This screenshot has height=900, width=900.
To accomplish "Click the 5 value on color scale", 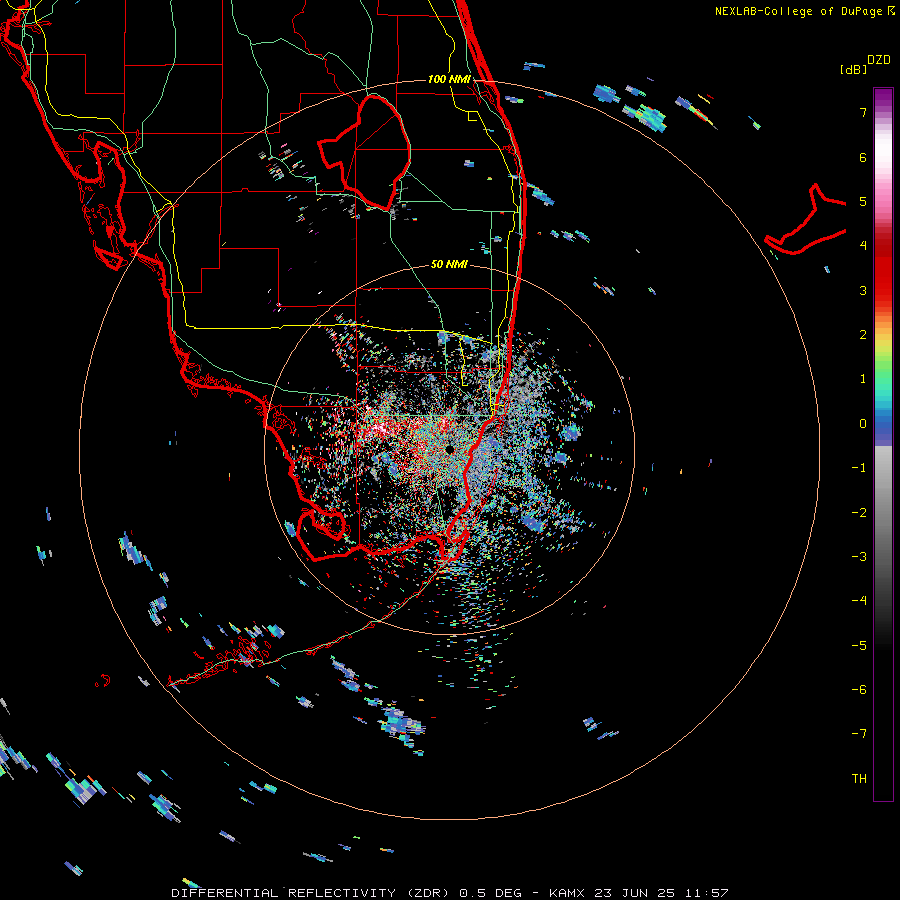I will click(x=863, y=201).
